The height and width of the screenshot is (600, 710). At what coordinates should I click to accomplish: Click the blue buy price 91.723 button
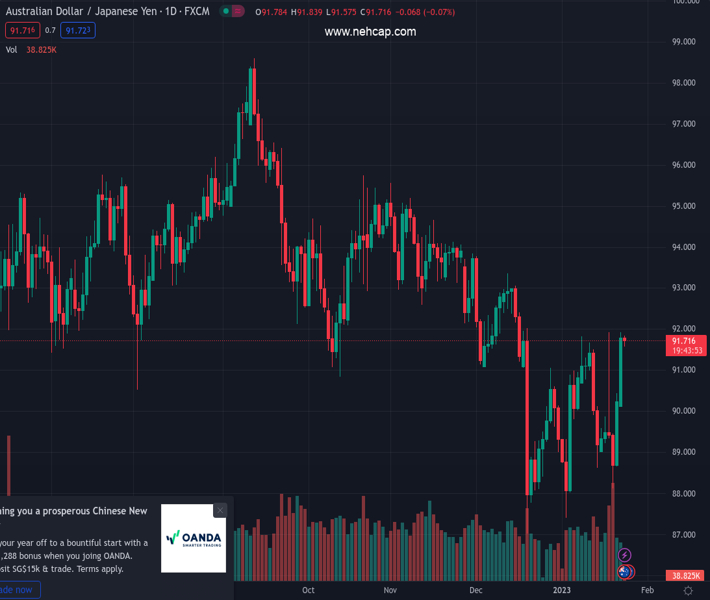click(78, 31)
